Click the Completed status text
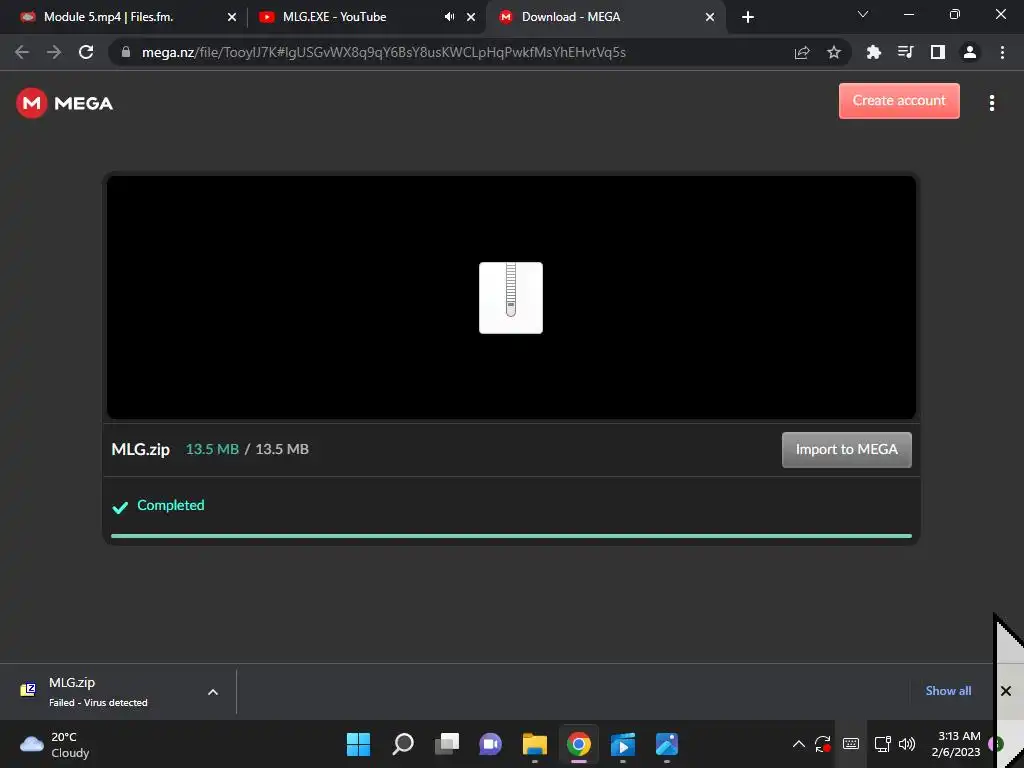 (x=170, y=505)
